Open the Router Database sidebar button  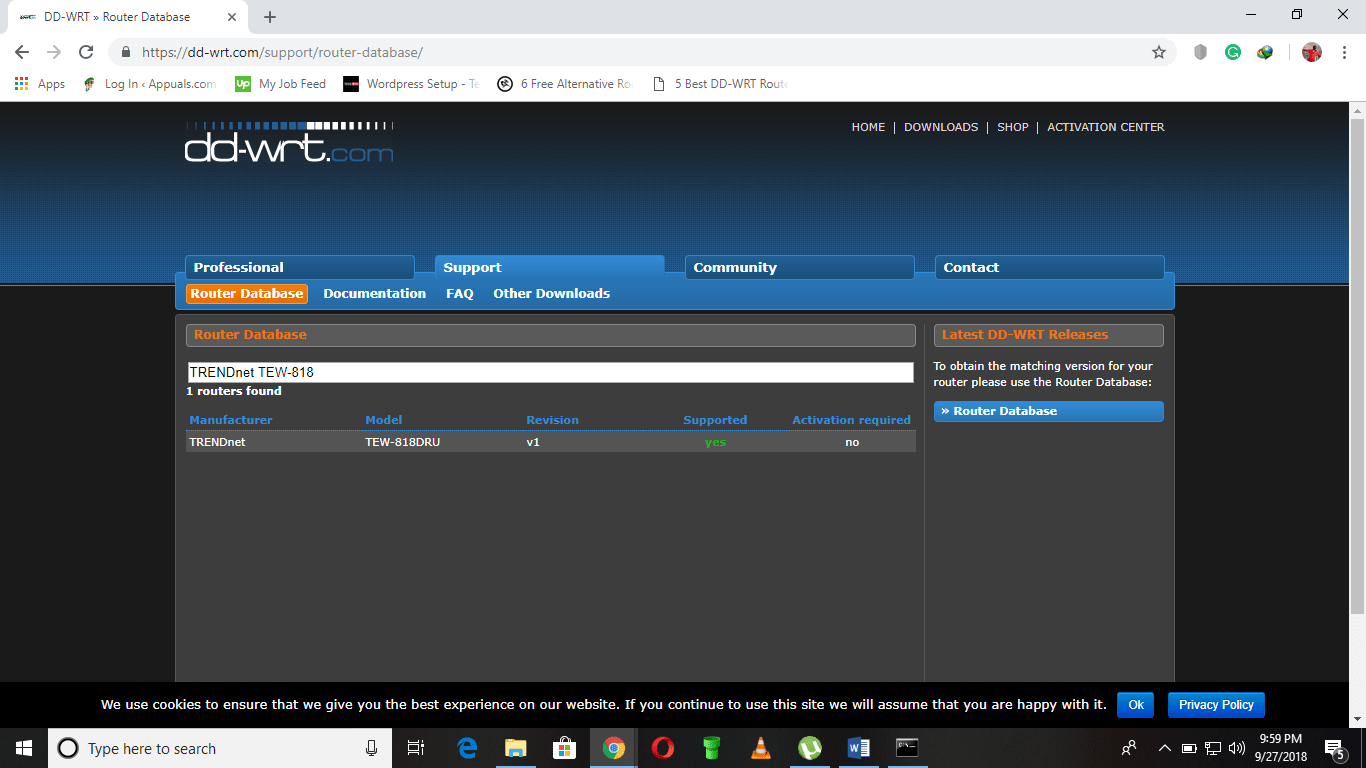tap(1049, 411)
